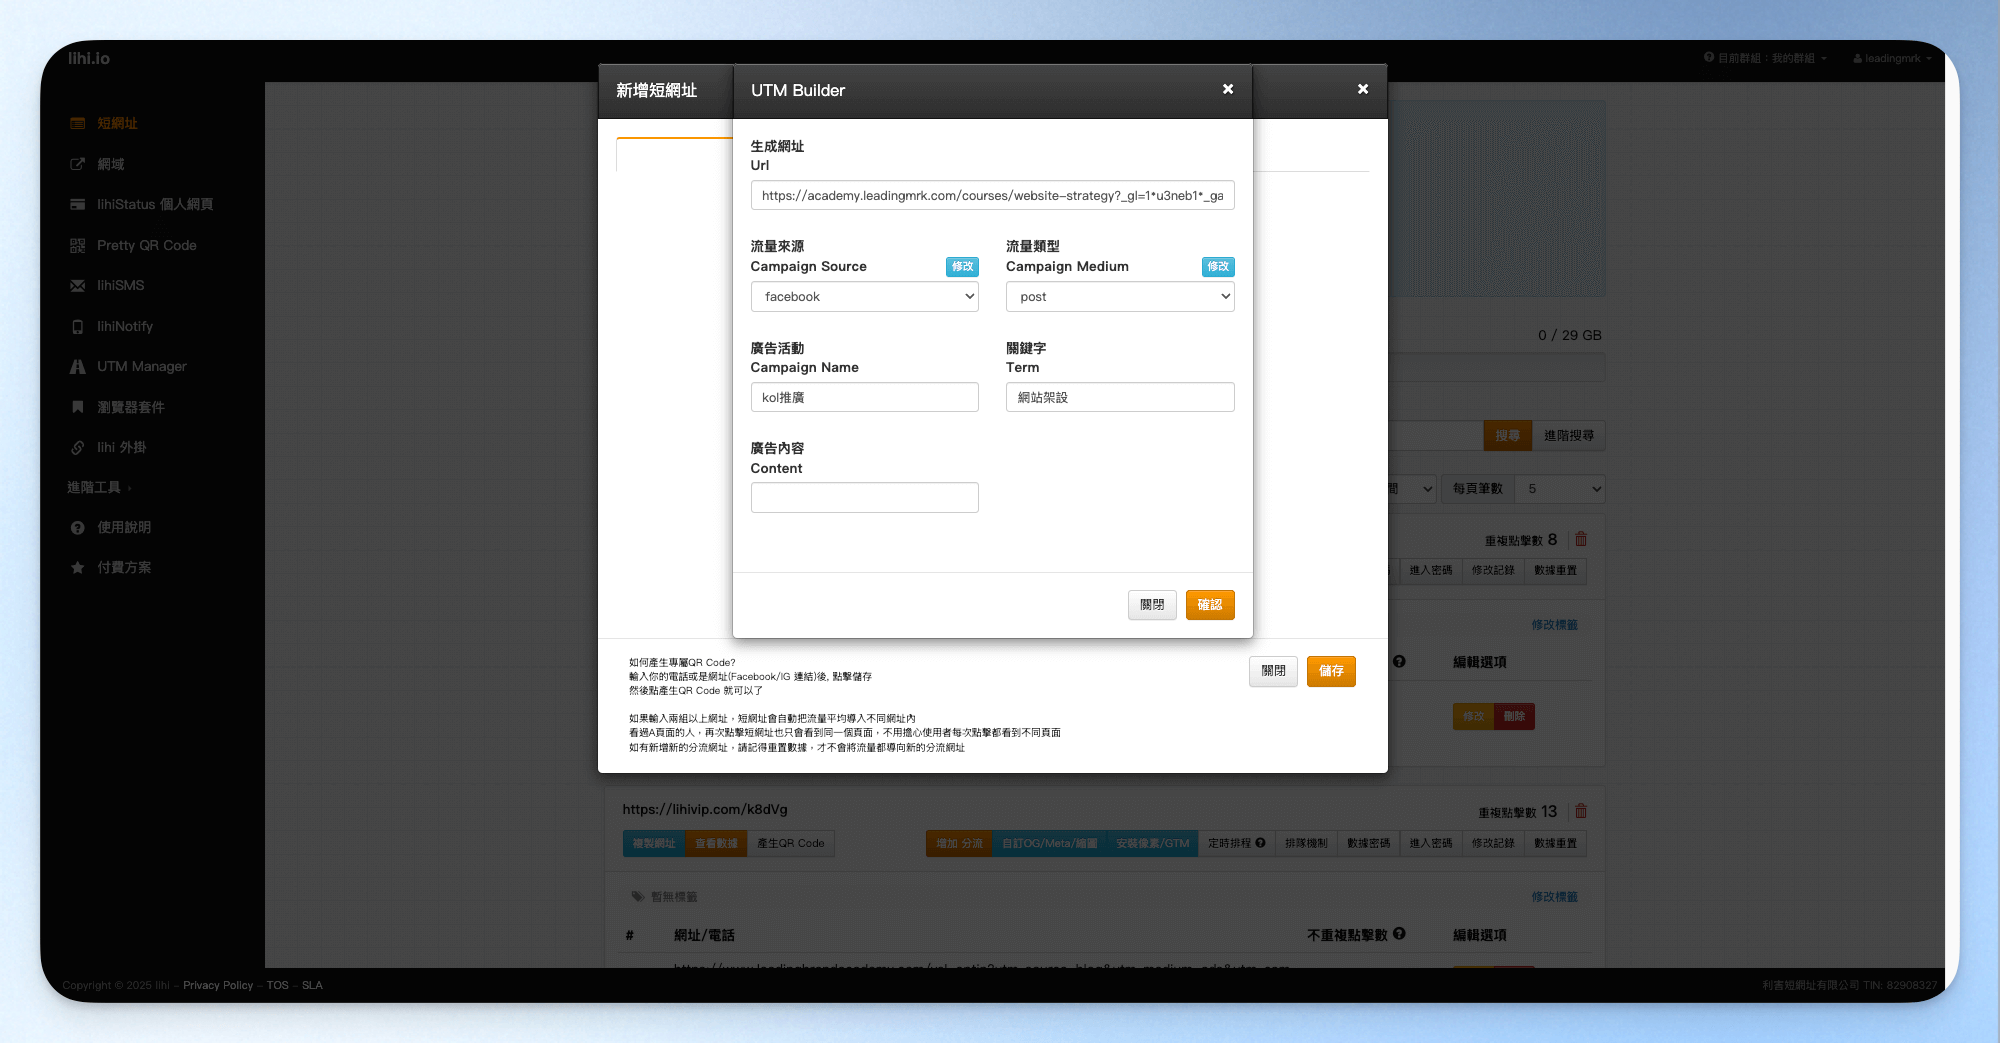Open the 每頁筆數 dropdown showing 5
The image size is (2000, 1043).
coord(1560,488)
